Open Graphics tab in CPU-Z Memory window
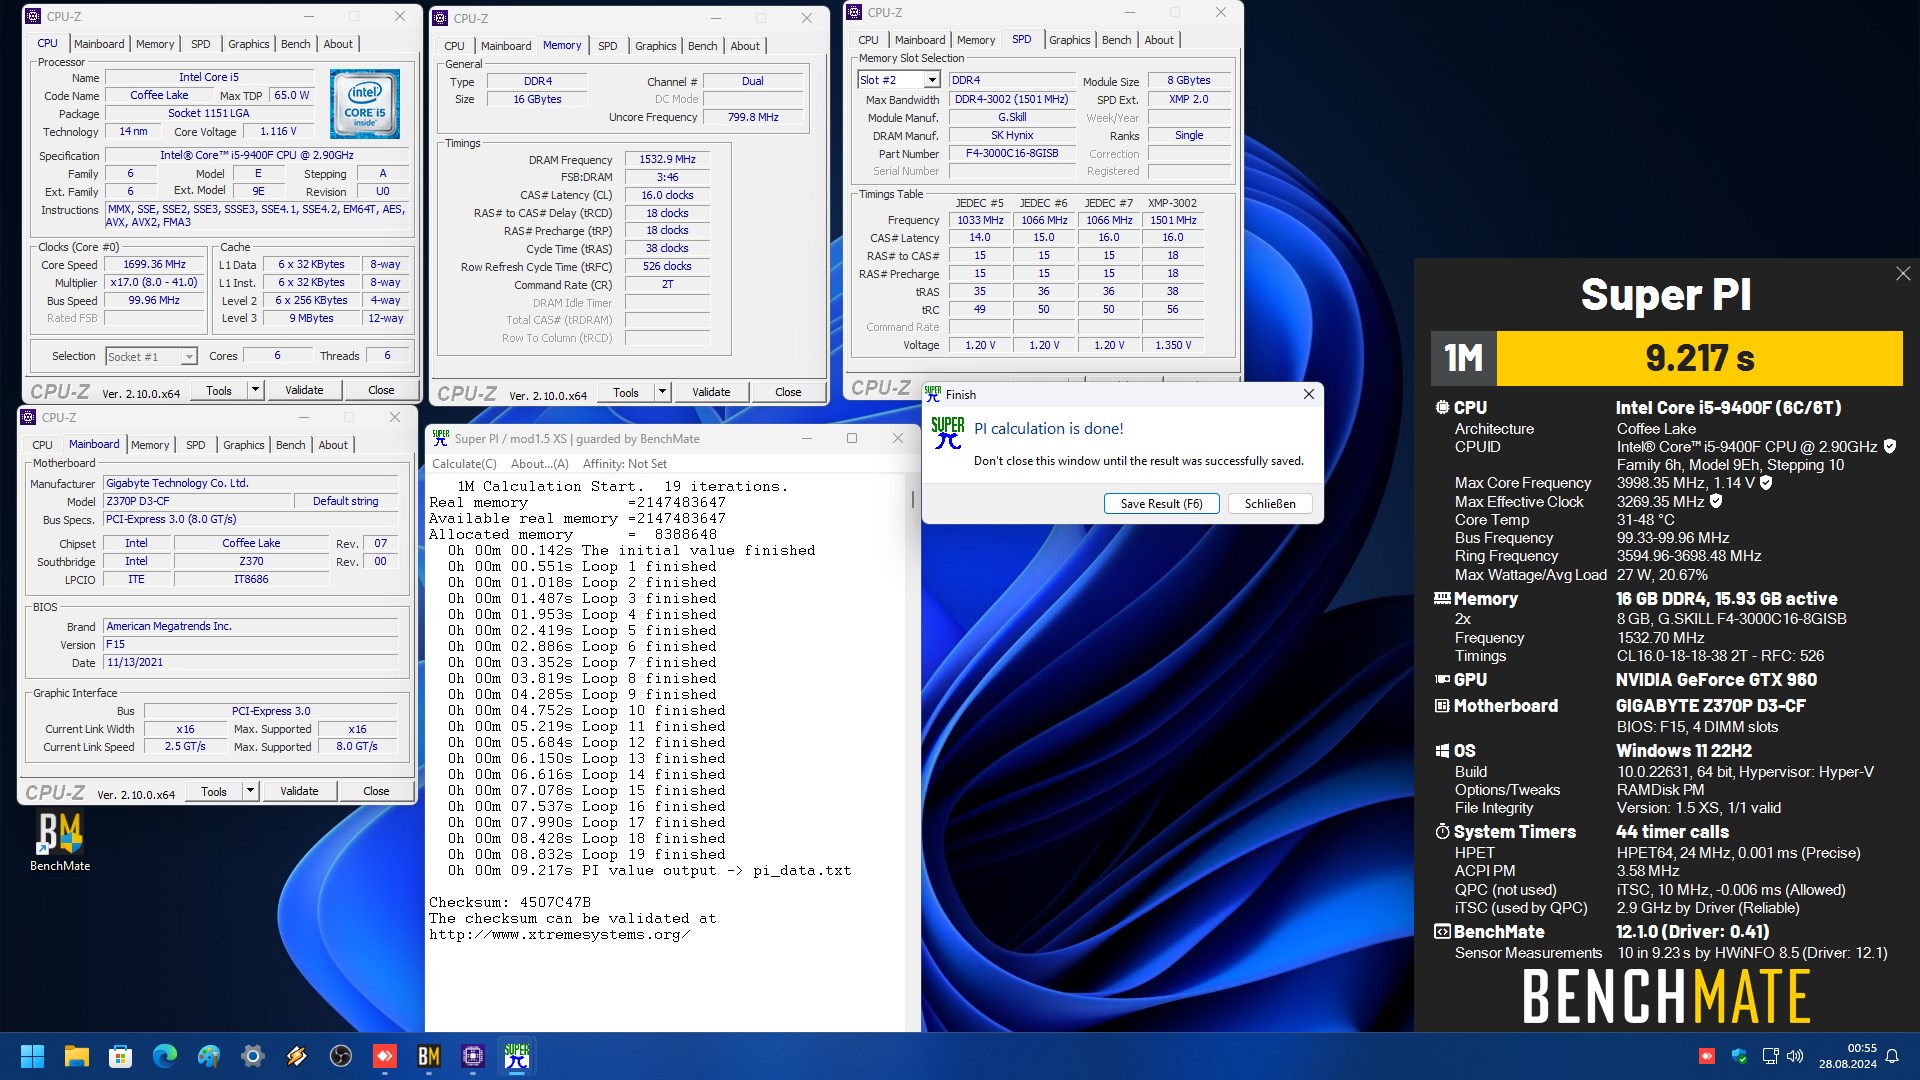Image resolution: width=1920 pixels, height=1080 pixels. coord(655,46)
